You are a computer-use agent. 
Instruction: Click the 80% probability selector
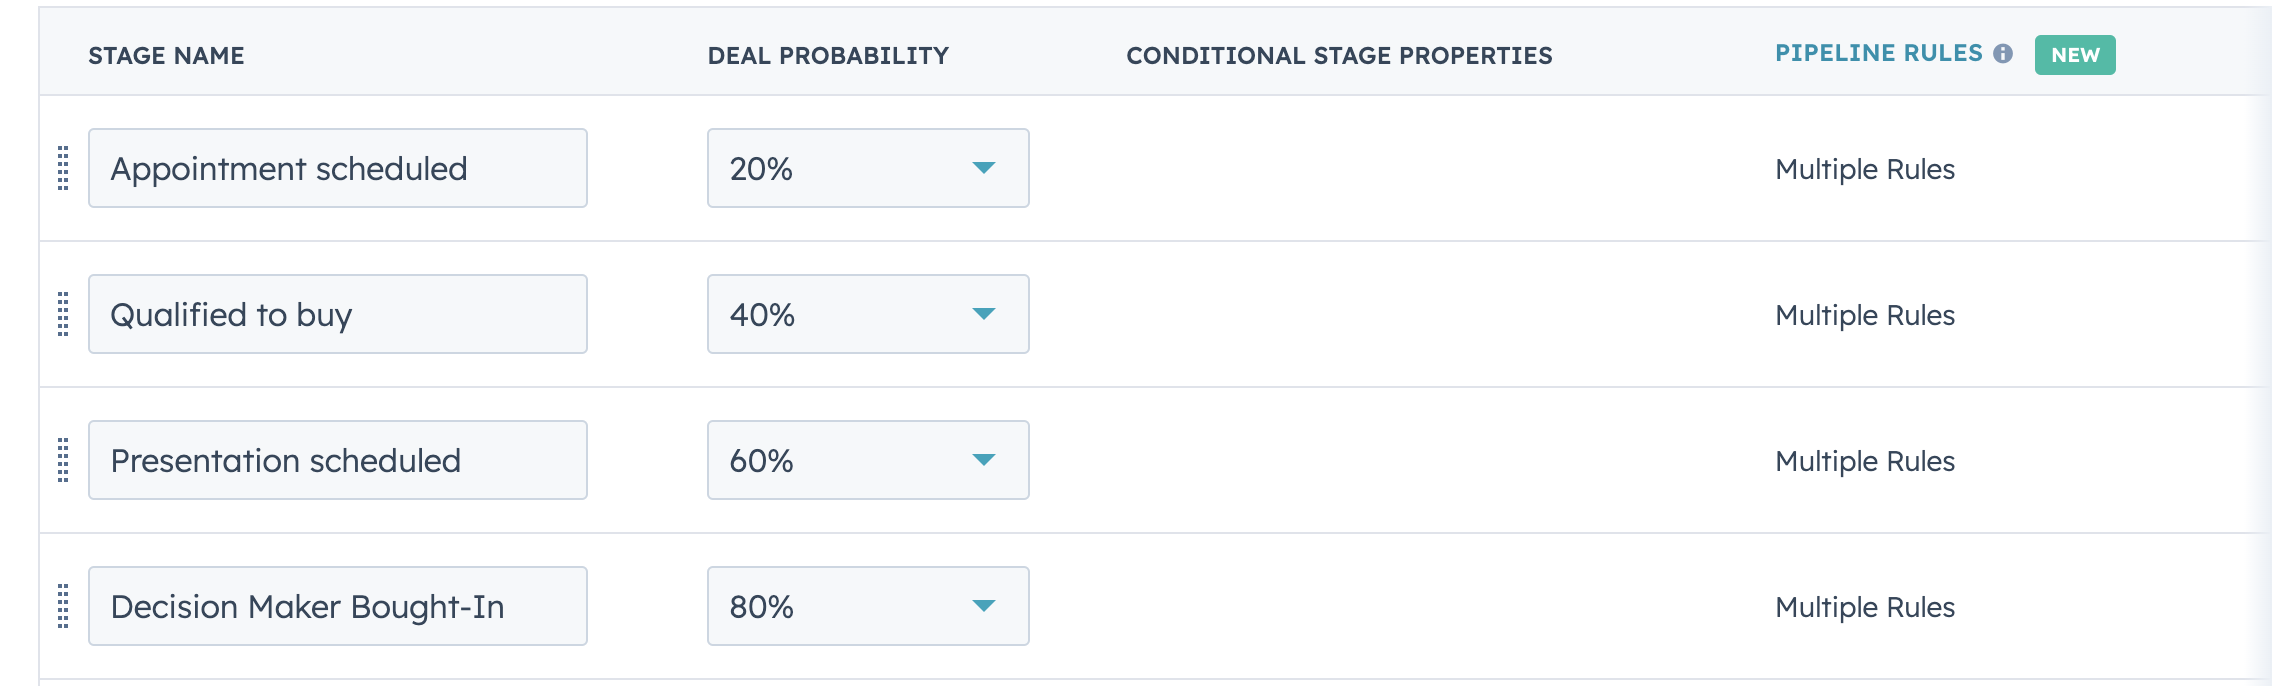click(866, 605)
